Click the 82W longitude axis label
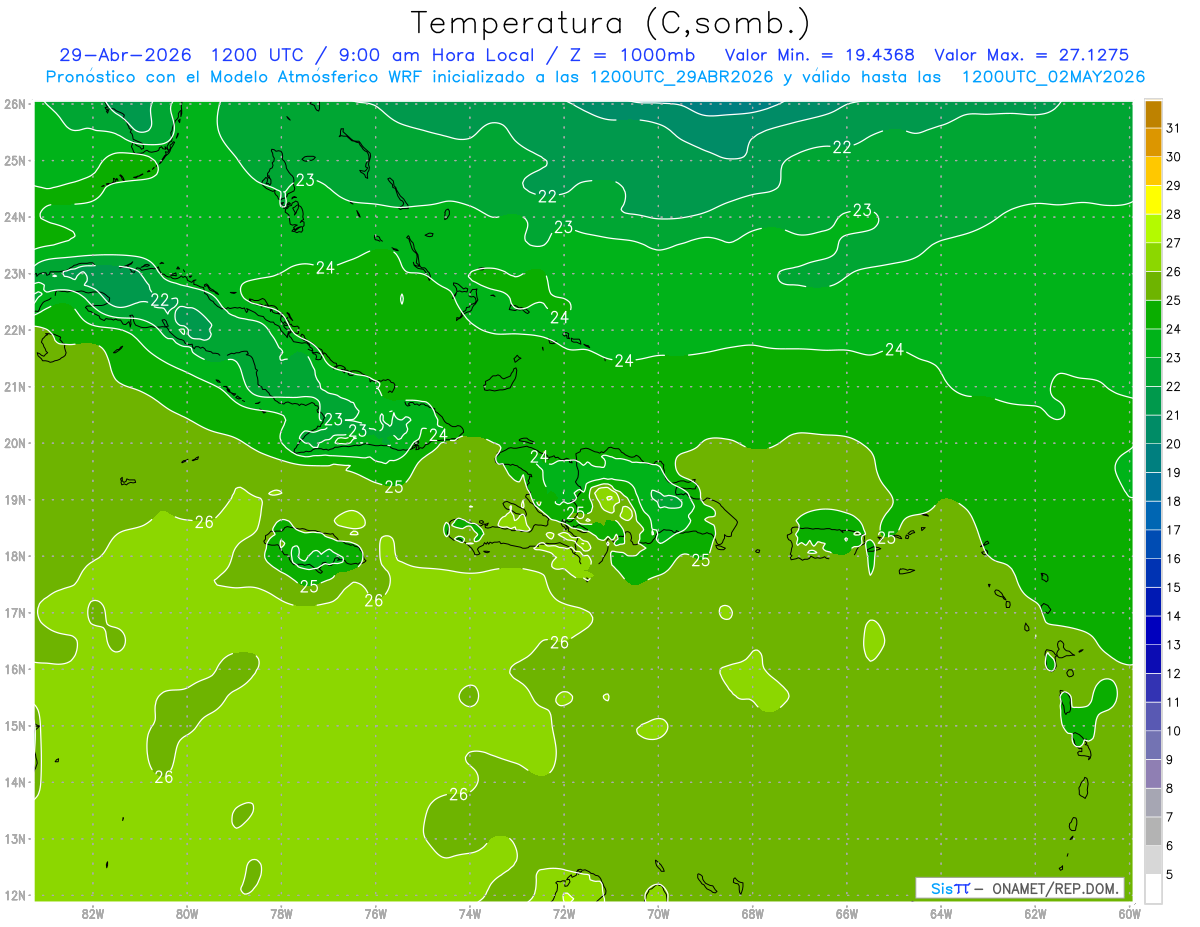 point(93,913)
